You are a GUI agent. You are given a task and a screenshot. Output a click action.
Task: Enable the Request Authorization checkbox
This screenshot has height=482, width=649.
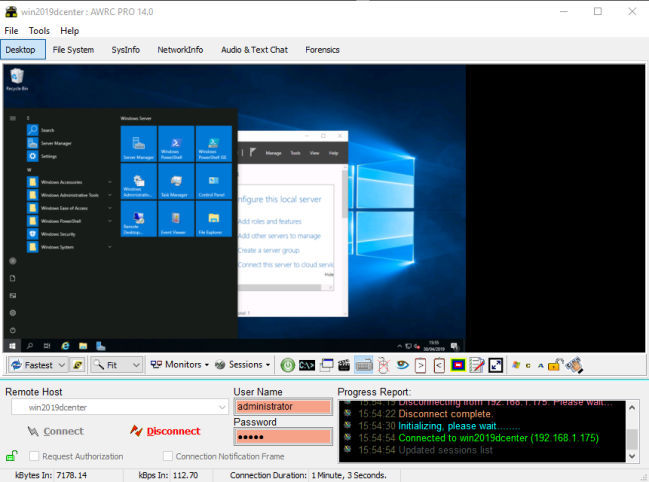[34, 456]
